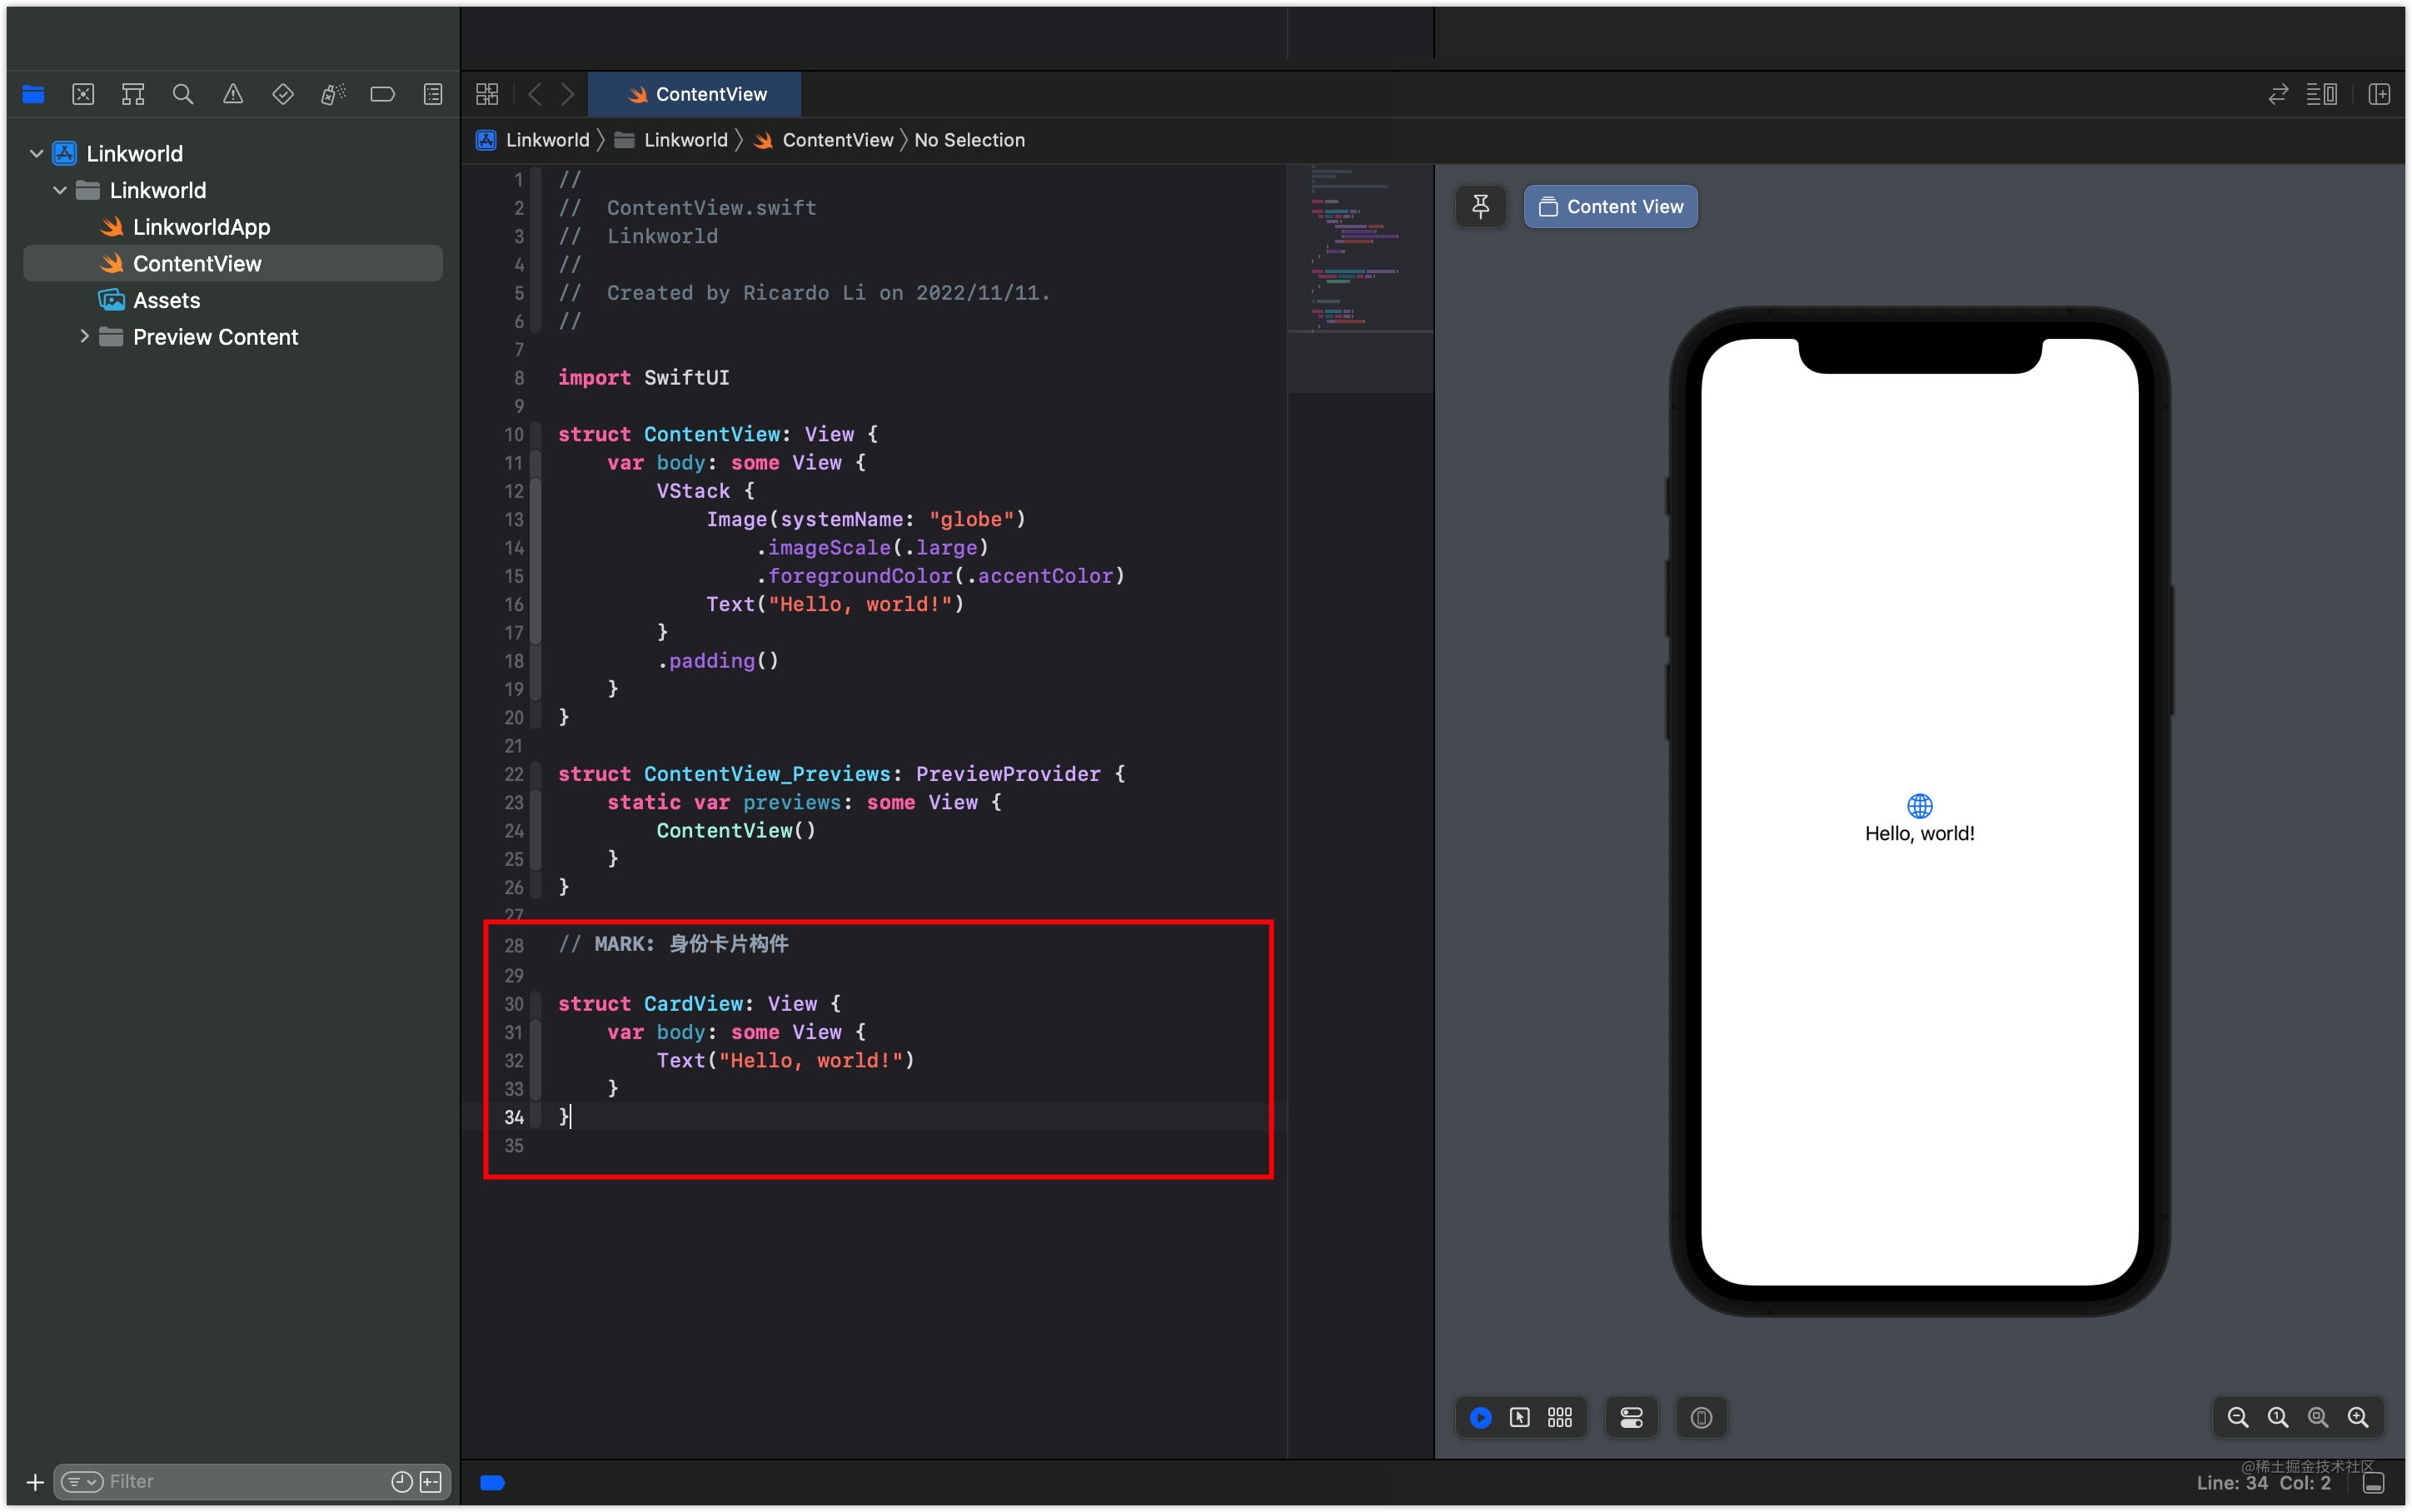Open the adjust editor options menu
2412x1512 pixels.
click(2322, 95)
